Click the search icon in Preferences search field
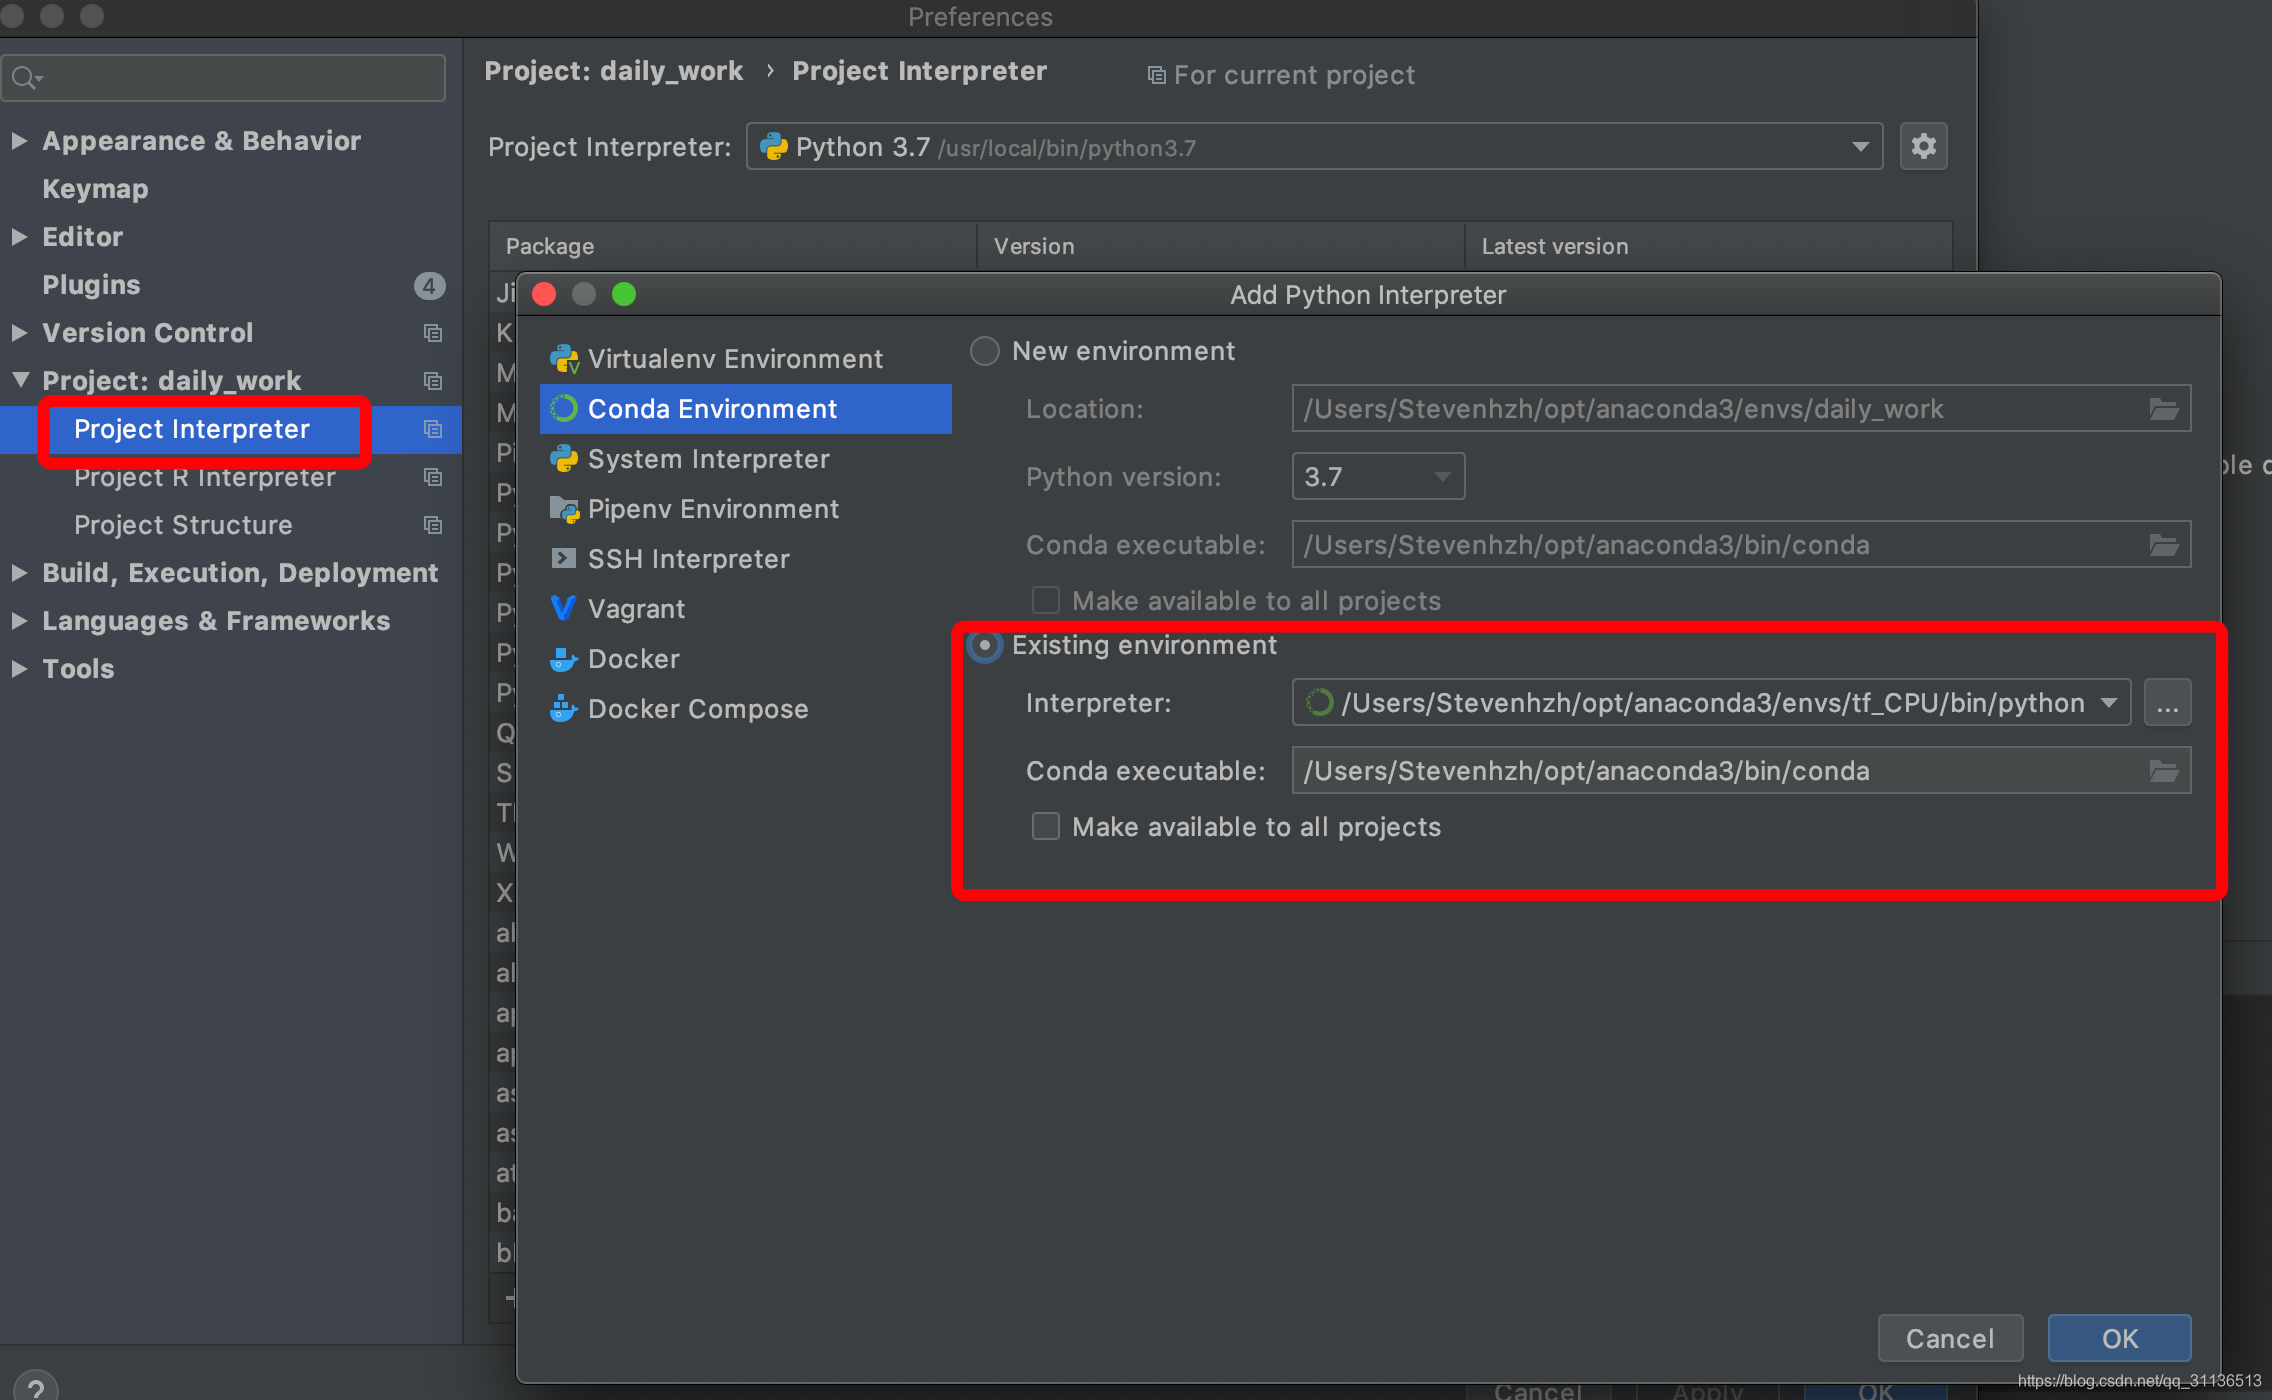 tap(26, 77)
